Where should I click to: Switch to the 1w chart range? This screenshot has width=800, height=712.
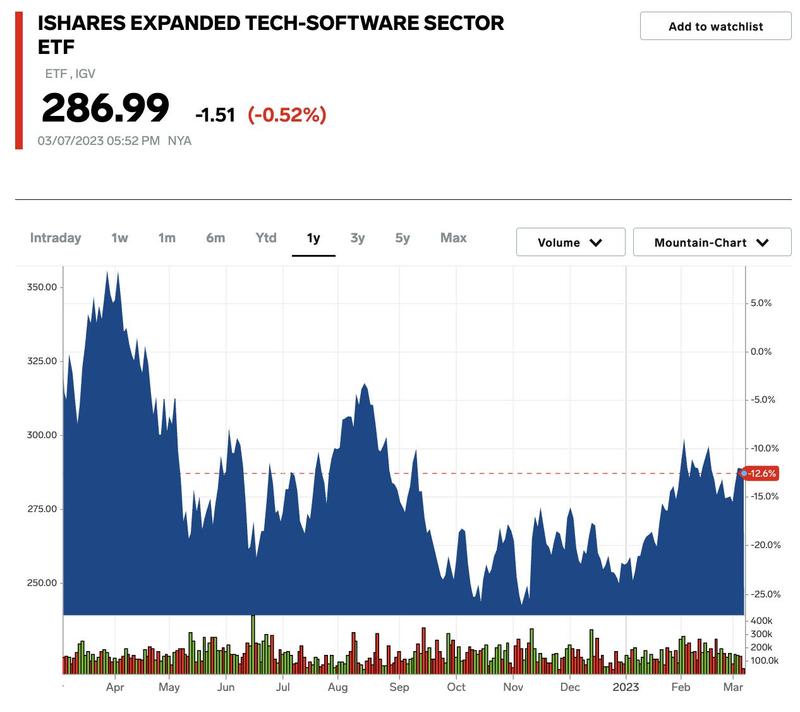tap(120, 238)
